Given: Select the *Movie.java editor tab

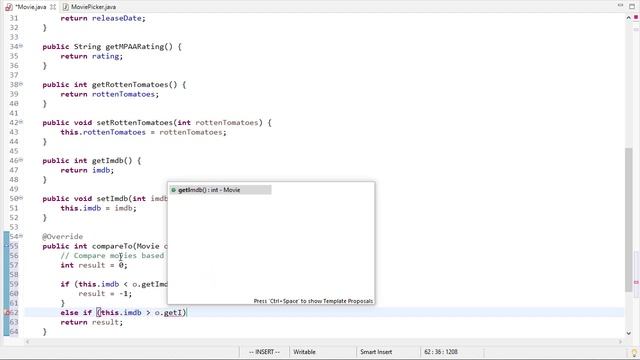Looking at the screenshot, I should (31, 7).
